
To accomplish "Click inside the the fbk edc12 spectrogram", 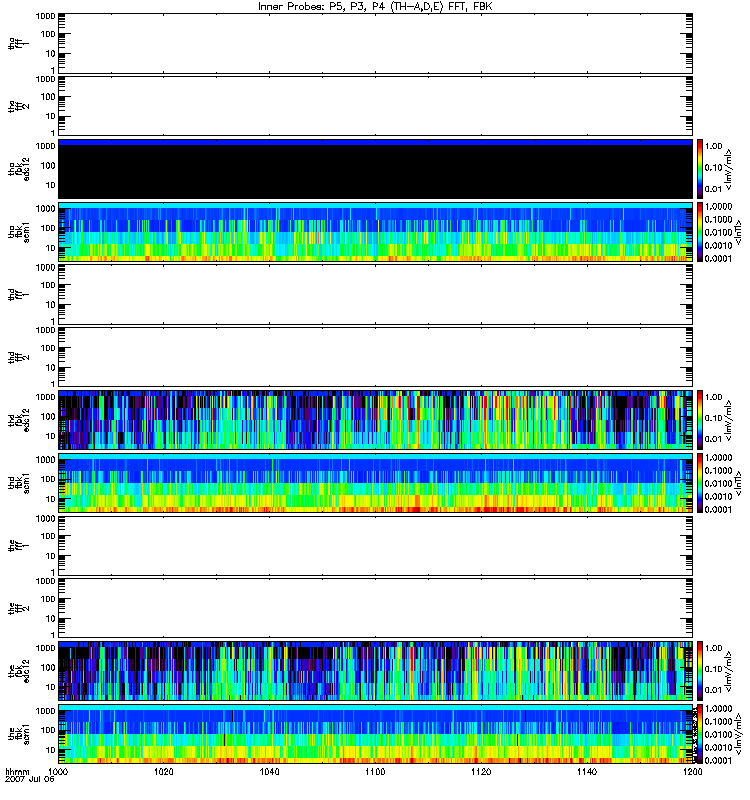I will pyautogui.click(x=375, y=671).
